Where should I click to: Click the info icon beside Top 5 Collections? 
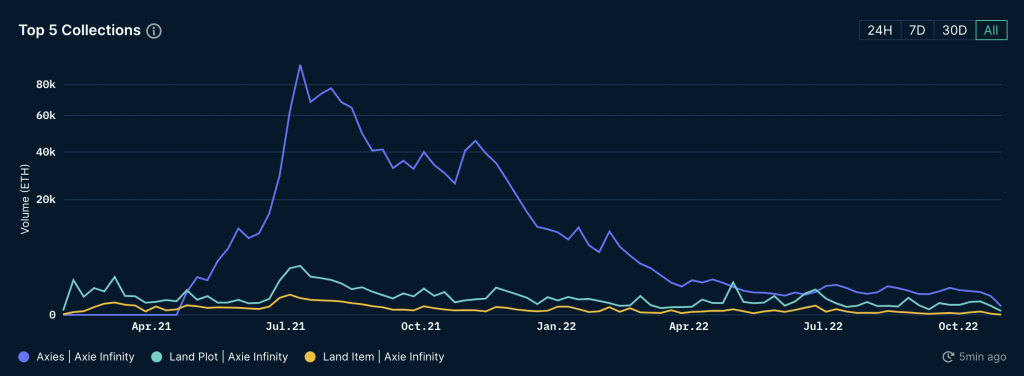154,31
